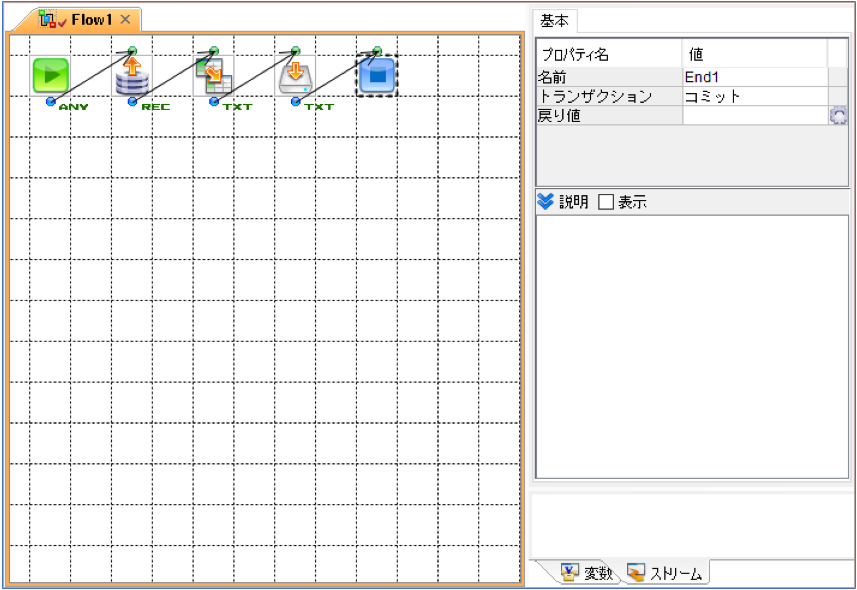This screenshot has width=857, height=590.
Task: Close the Flow1 tab
Action: coord(125,19)
